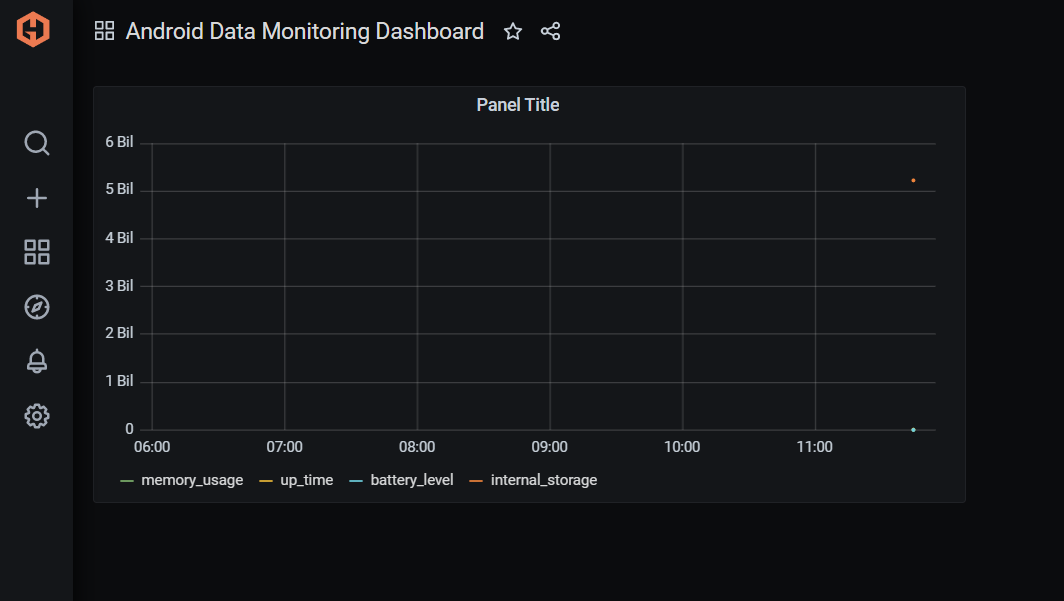Open the Panel Title menu
Image resolution: width=1064 pixels, height=601 pixels.
(518, 105)
